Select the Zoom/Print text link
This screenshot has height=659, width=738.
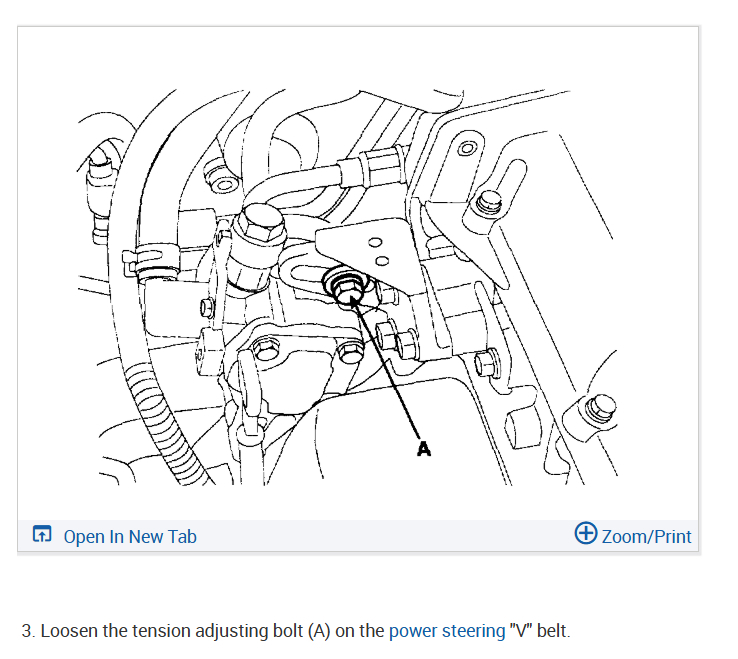[x=646, y=537]
